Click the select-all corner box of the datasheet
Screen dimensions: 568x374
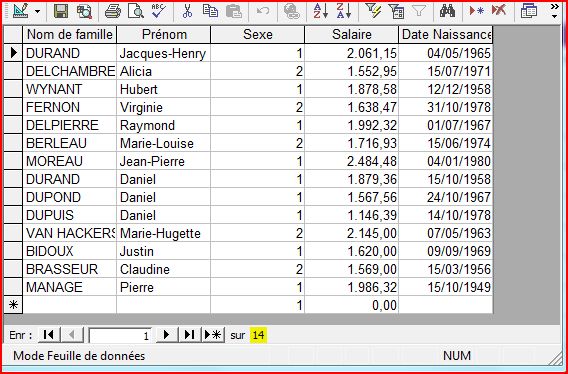[x=13, y=34]
